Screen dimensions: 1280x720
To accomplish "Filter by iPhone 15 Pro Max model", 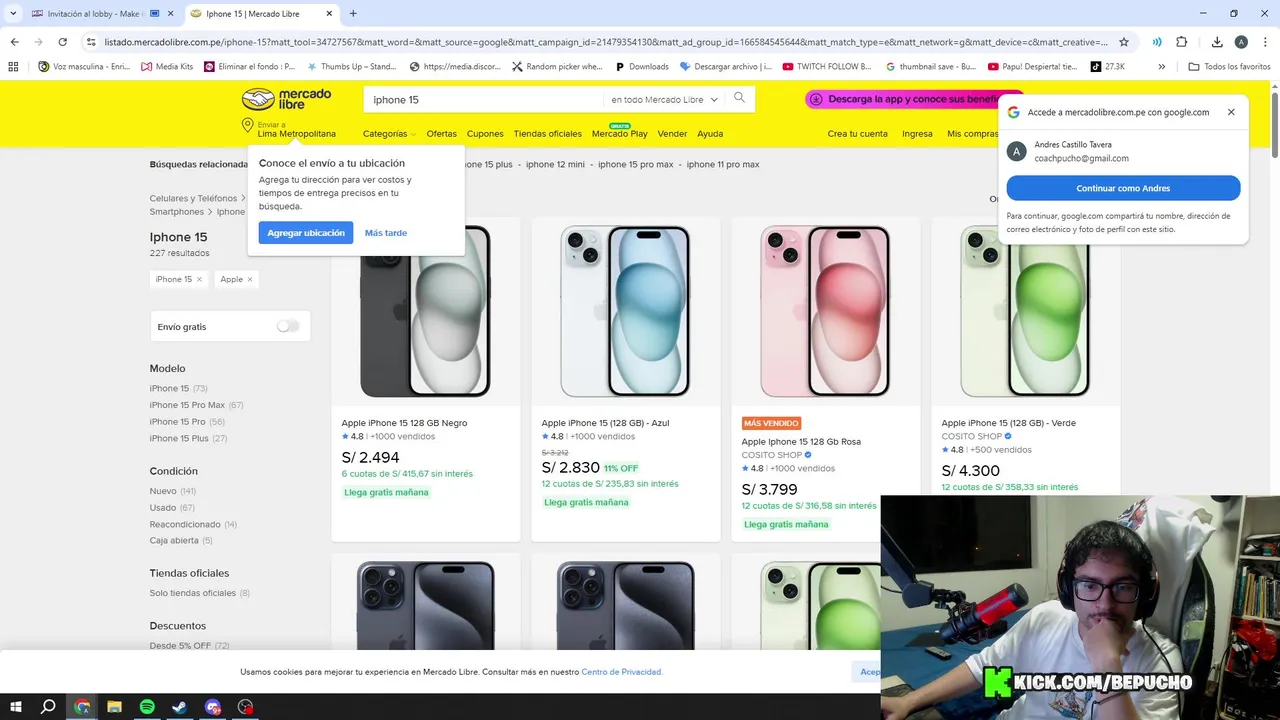I will click(x=187, y=405).
